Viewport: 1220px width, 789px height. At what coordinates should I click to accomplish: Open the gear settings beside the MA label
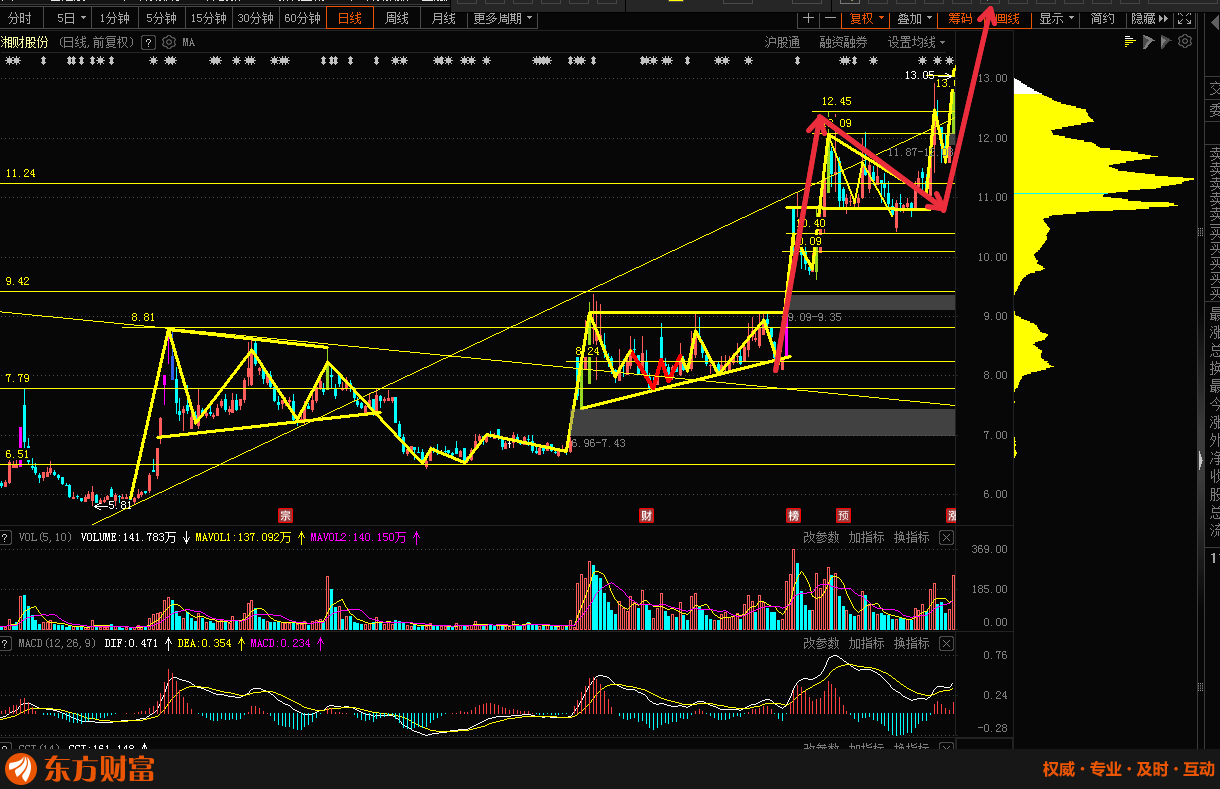coord(168,42)
